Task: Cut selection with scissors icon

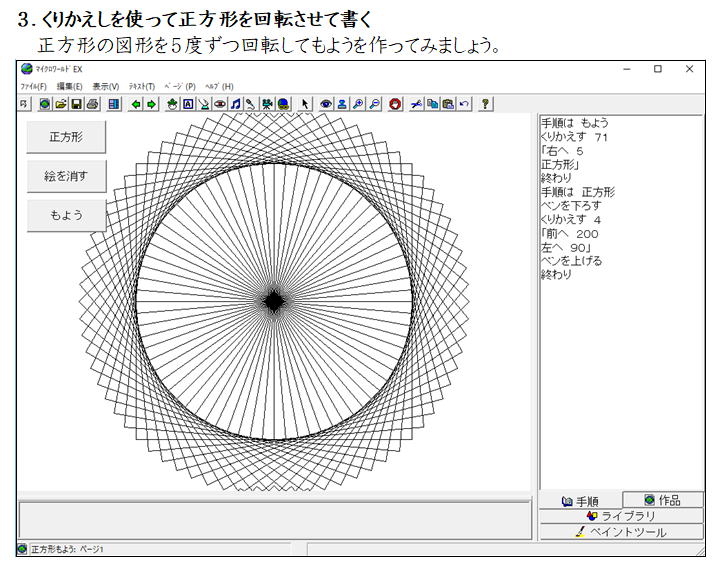Action: (x=416, y=104)
